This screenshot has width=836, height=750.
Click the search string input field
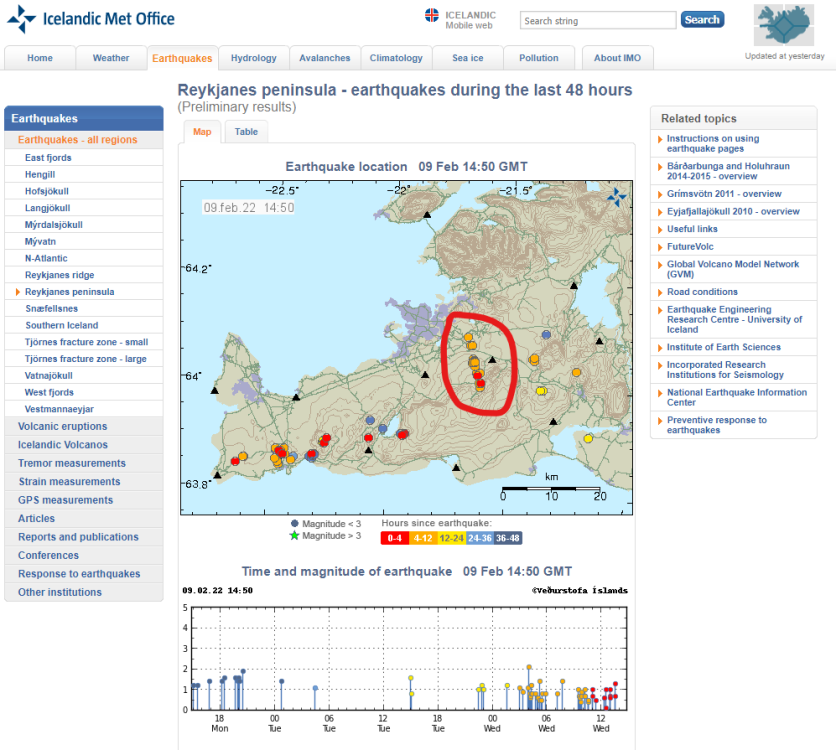tap(598, 20)
